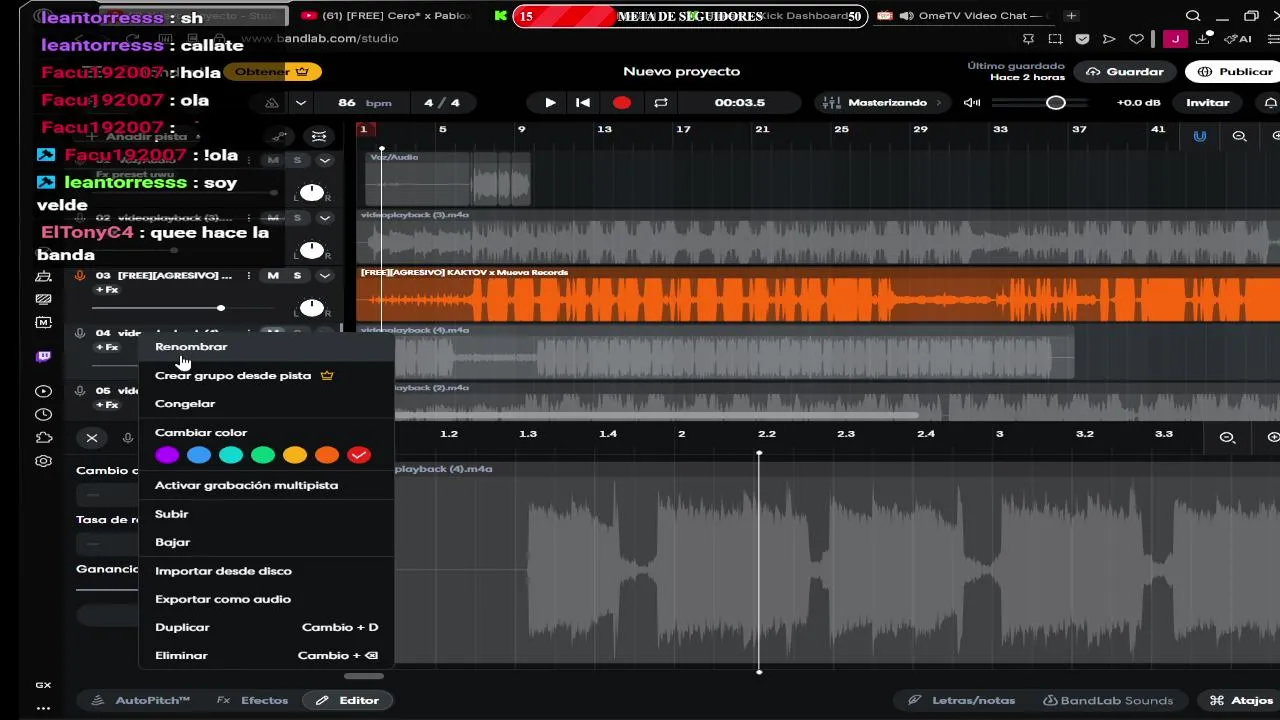The height and width of the screenshot is (720, 1280).
Task: Toggle the loop/cycle mode button
Action: [660, 103]
